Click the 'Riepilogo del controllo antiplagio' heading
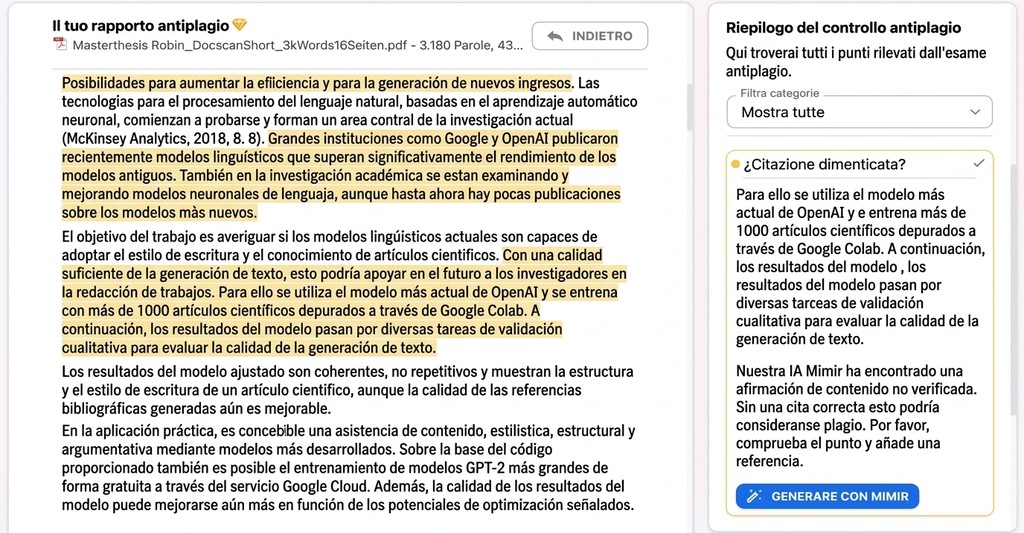 coord(843,27)
